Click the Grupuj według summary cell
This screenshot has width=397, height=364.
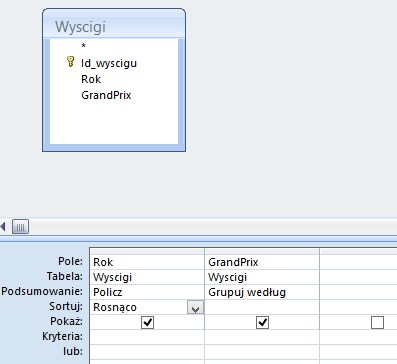pyautogui.click(x=262, y=292)
